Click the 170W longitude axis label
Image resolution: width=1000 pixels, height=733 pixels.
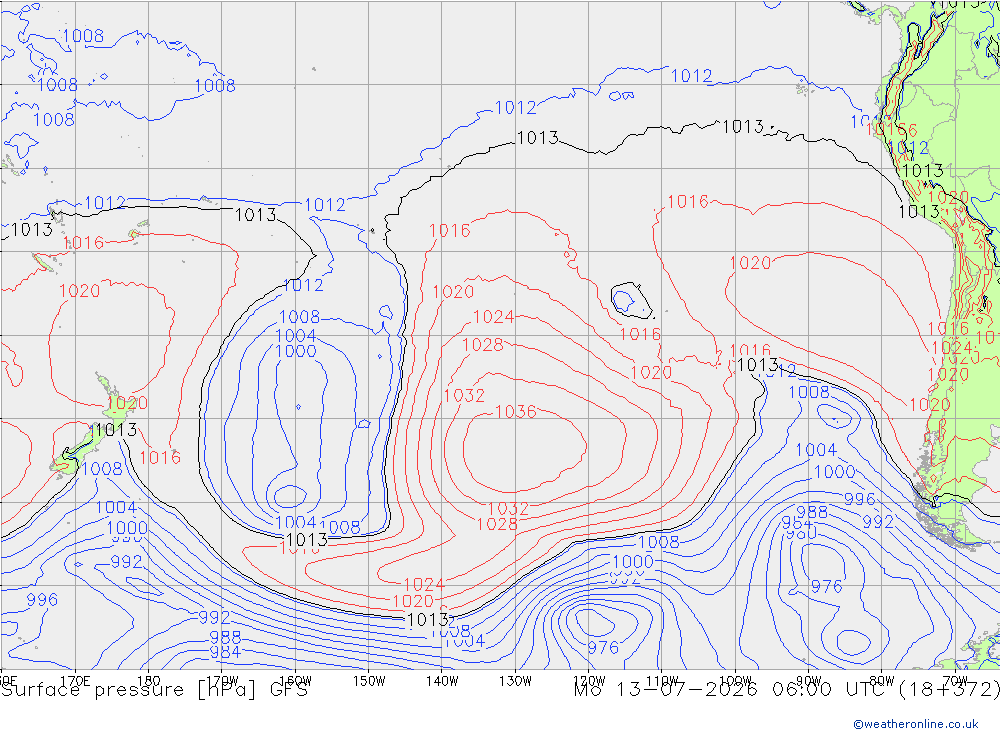point(222,681)
